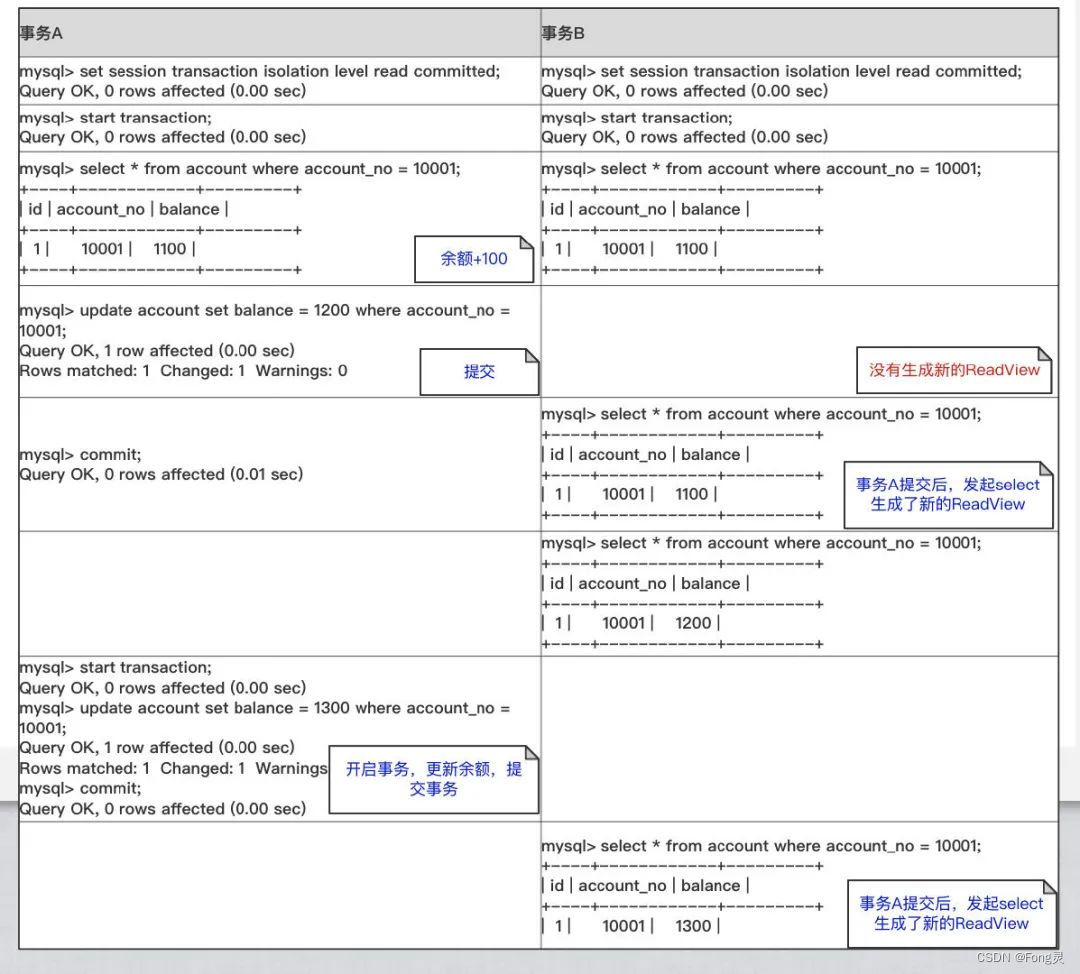1080x974 pixels.
Task: Select the 提交 note box
Action: coord(479,372)
